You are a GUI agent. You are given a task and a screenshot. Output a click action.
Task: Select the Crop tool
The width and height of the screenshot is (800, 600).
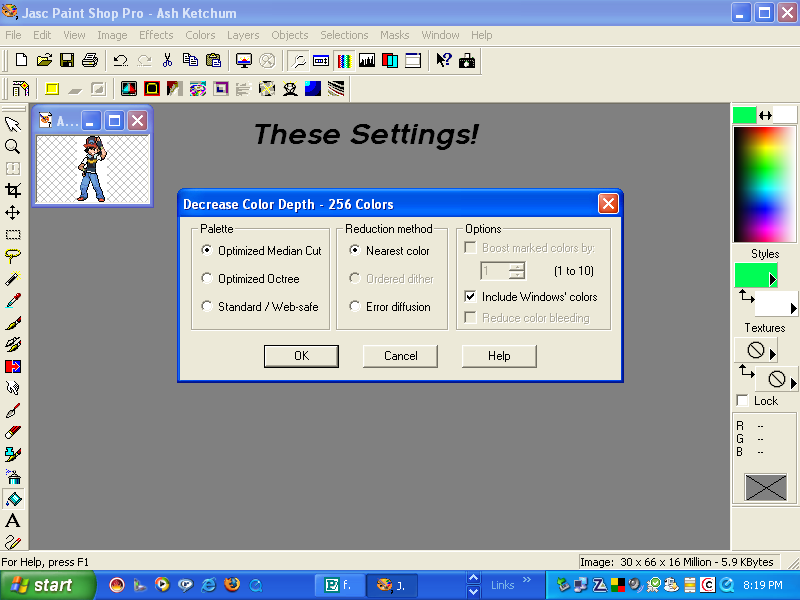click(x=13, y=190)
